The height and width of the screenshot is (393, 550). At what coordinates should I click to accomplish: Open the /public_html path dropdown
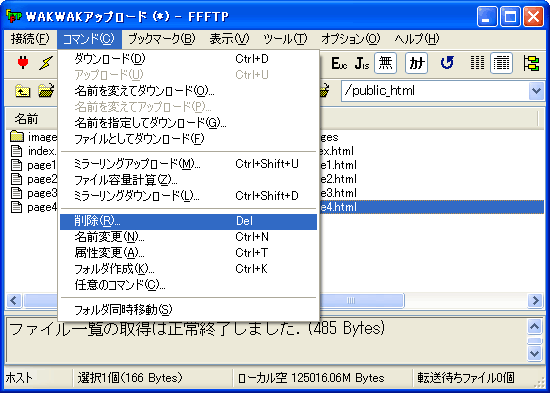[x=536, y=91]
